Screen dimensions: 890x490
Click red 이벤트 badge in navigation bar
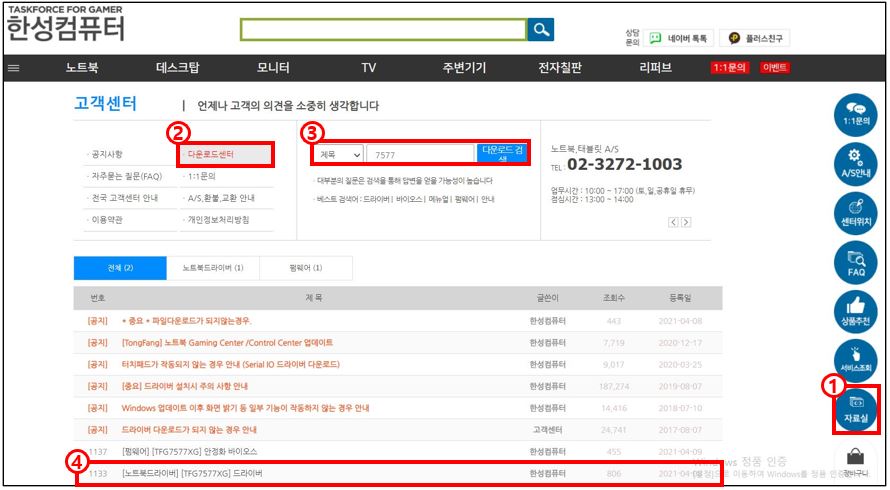click(x=775, y=68)
